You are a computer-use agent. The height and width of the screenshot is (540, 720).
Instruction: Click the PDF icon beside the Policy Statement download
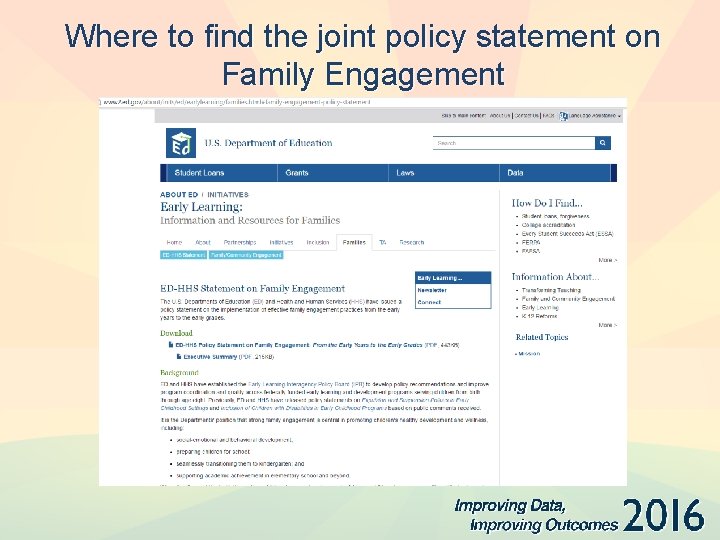point(171,345)
